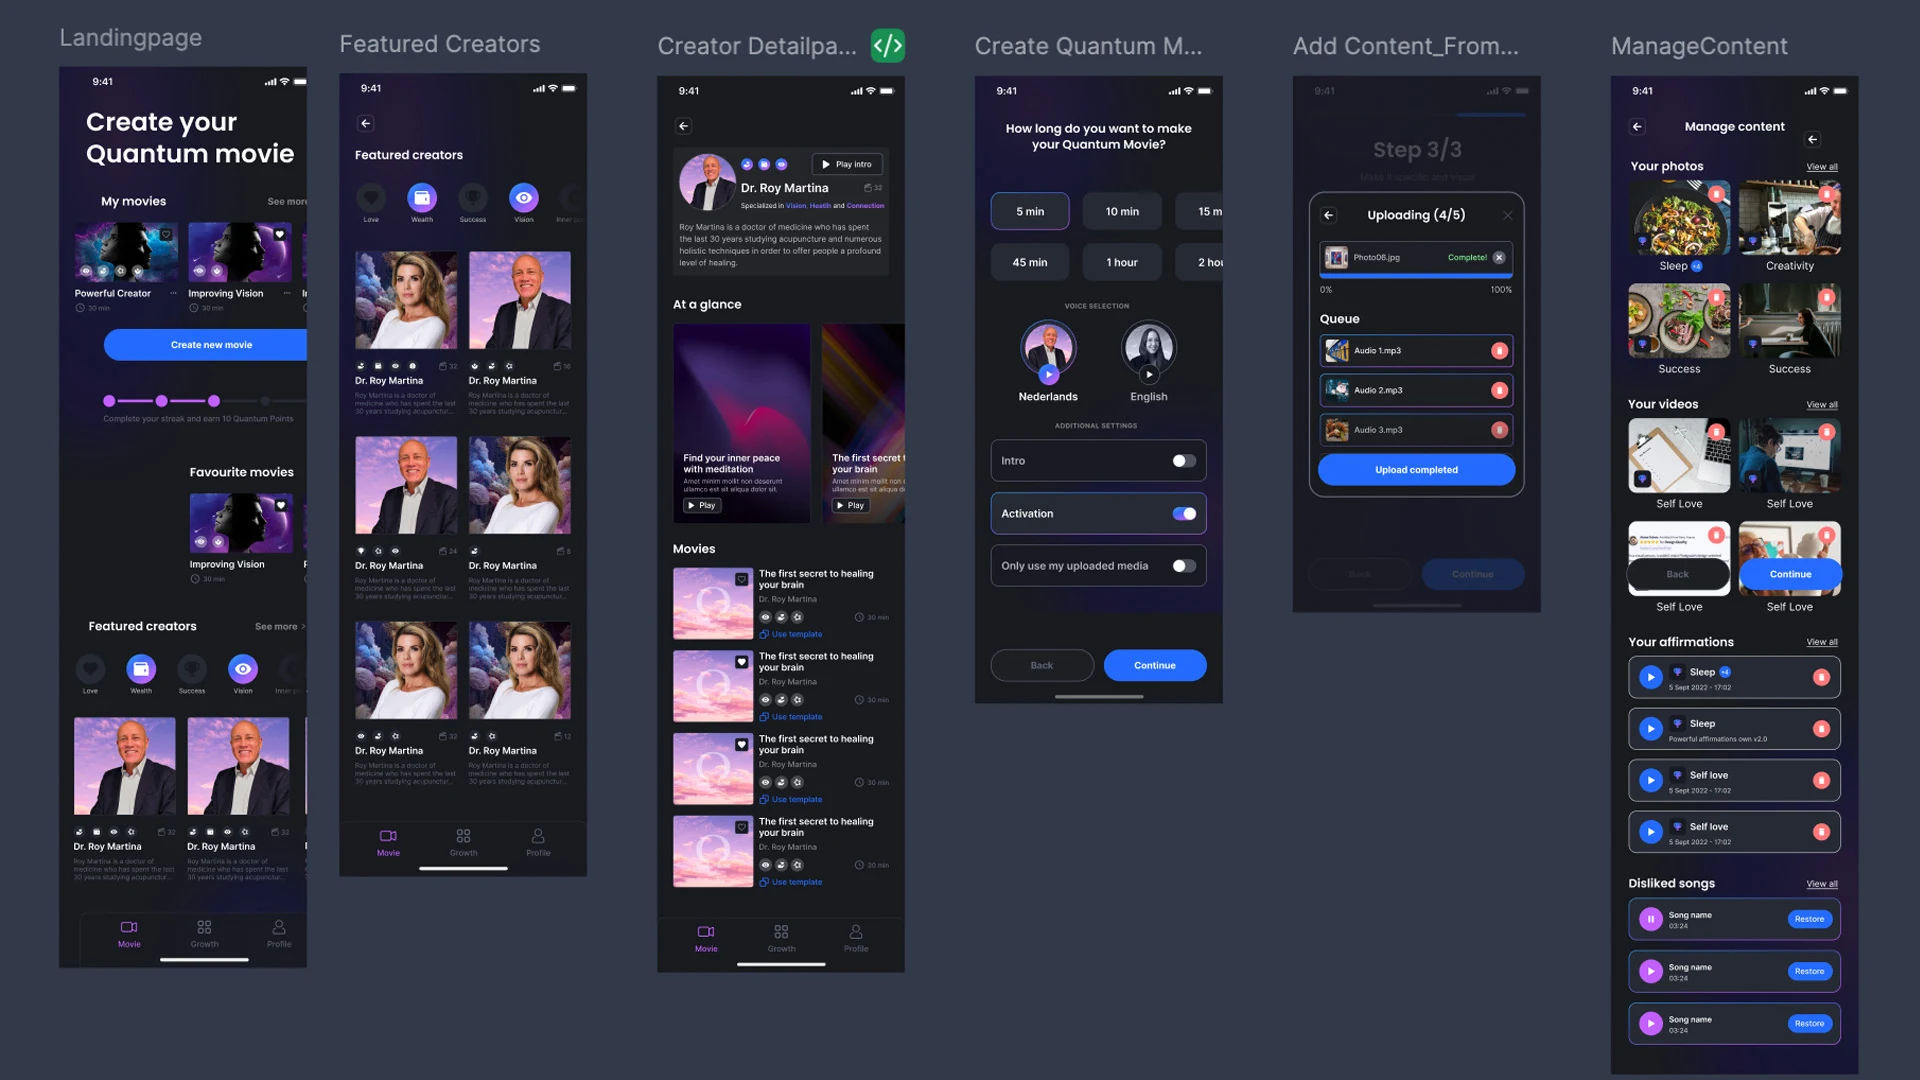The image size is (1920, 1080).
Task: Go back on Creator Detailpage screen
Action: coord(683,126)
